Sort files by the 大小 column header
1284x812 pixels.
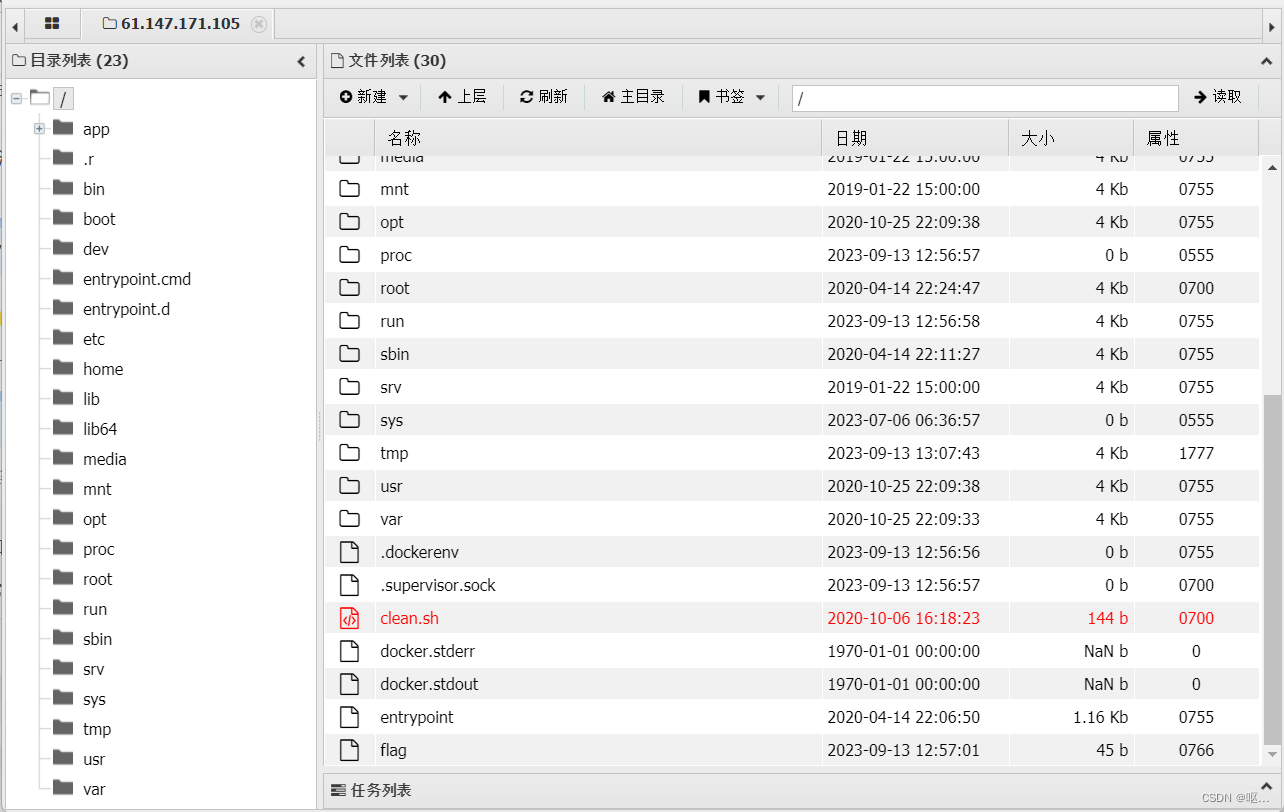(1071, 138)
